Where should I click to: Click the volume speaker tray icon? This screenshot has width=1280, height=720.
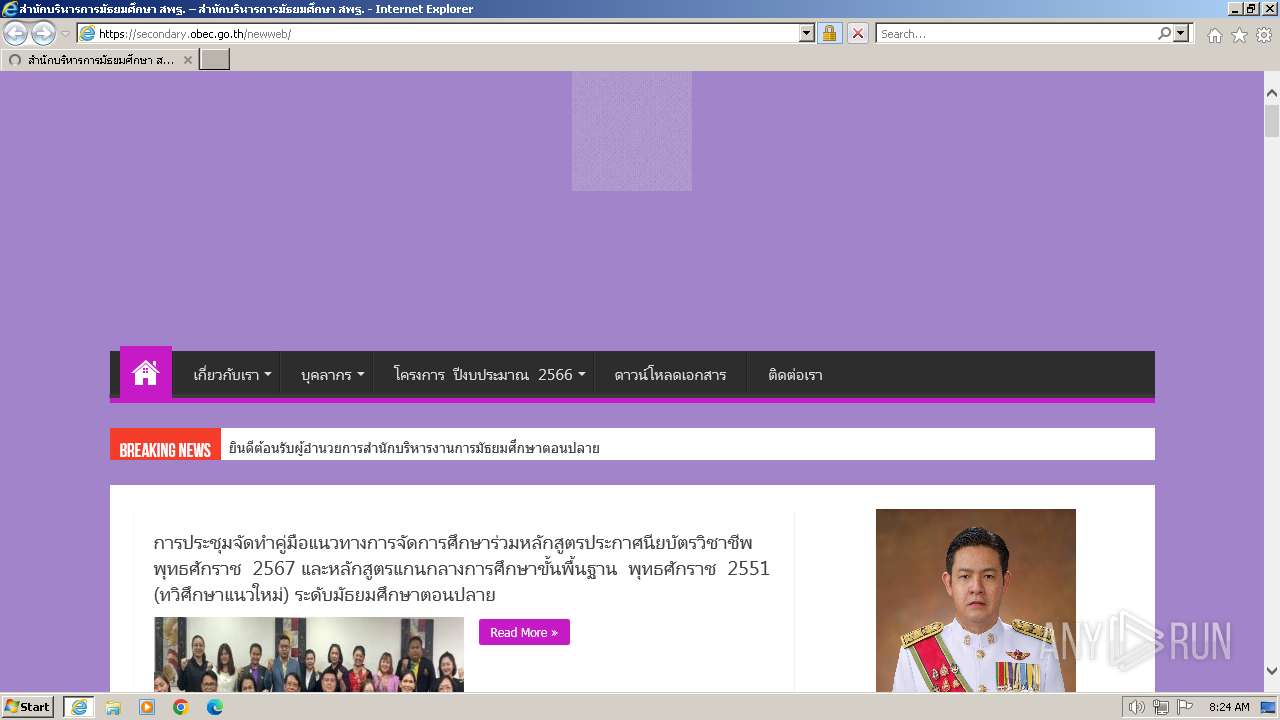coord(1136,707)
